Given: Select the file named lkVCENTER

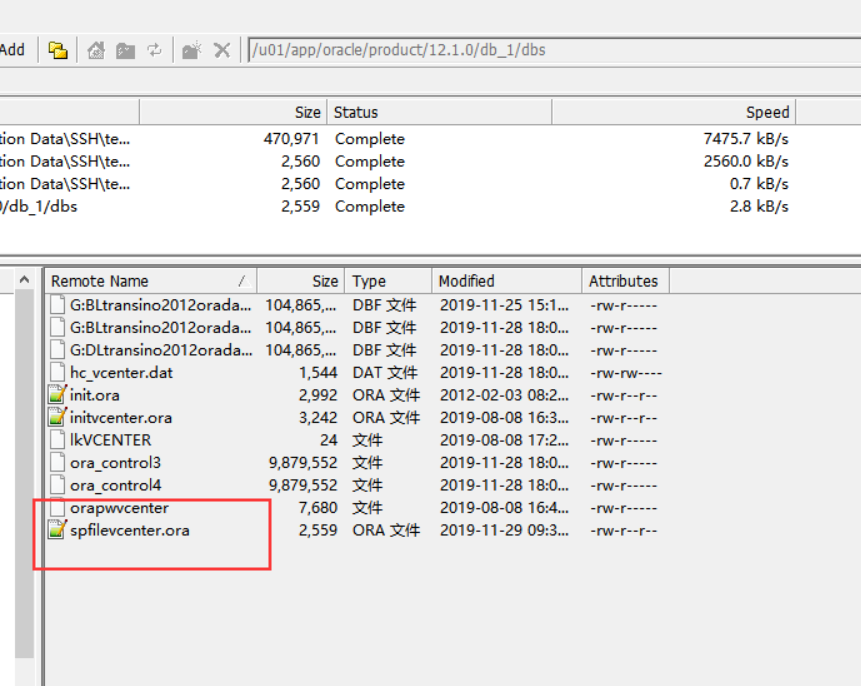Looking at the screenshot, I should 110,440.
